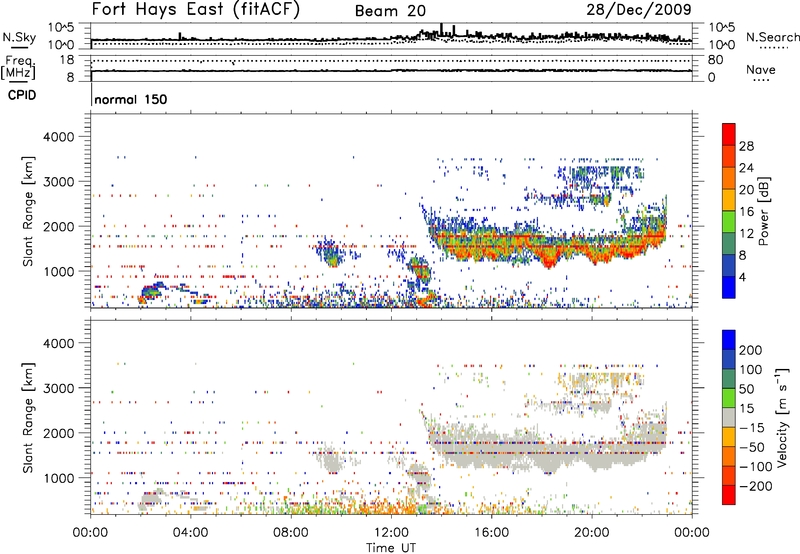Click the "16" label on Power color bar
Screen dimensions: 800x554
point(746,212)
